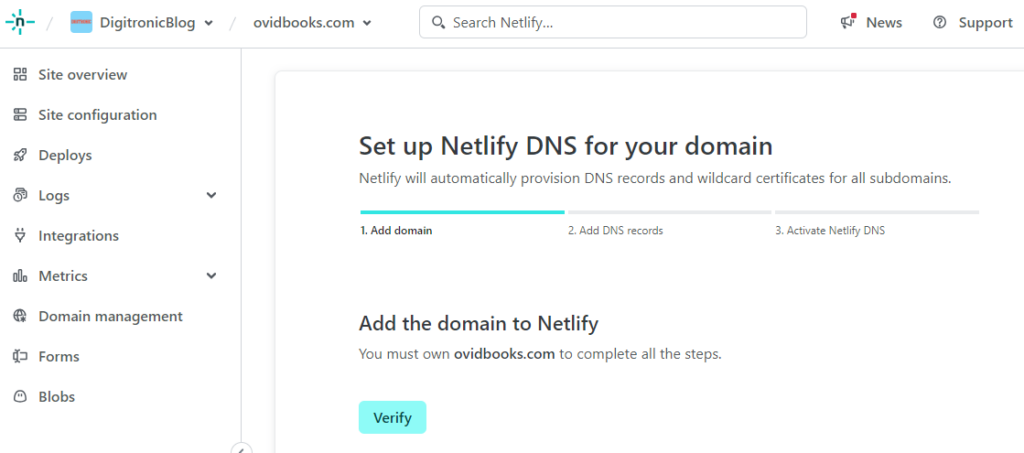Image resolution: width=1024 pixels, height=453 pixels.
Task: Click the Blobs icon in sidebar
Action: (20, 396)
